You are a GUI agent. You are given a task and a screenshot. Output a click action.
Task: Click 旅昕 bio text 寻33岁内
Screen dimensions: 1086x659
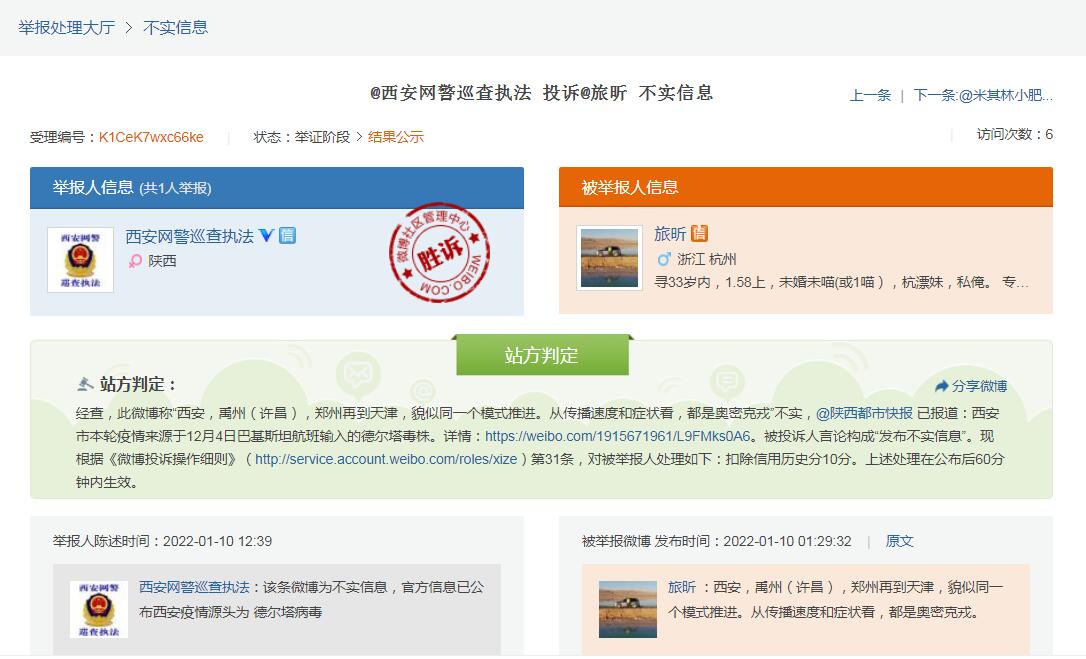click(x=841, y=283)
